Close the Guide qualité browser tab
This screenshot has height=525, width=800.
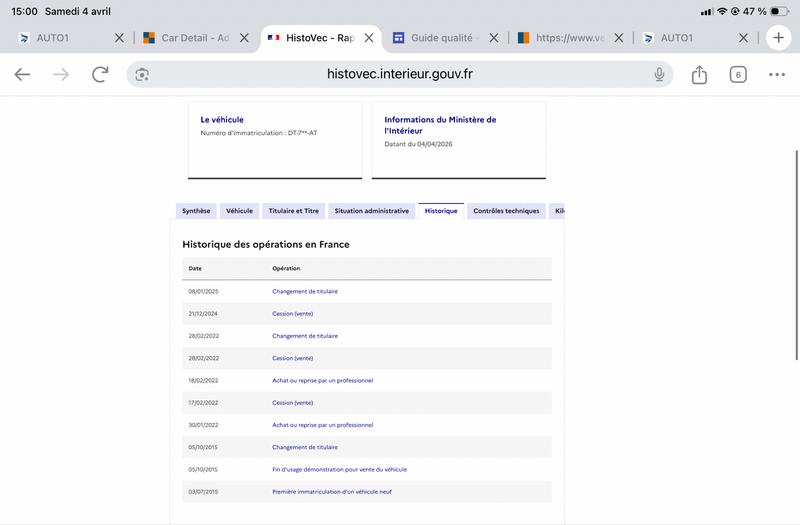(x=494, y=38)
